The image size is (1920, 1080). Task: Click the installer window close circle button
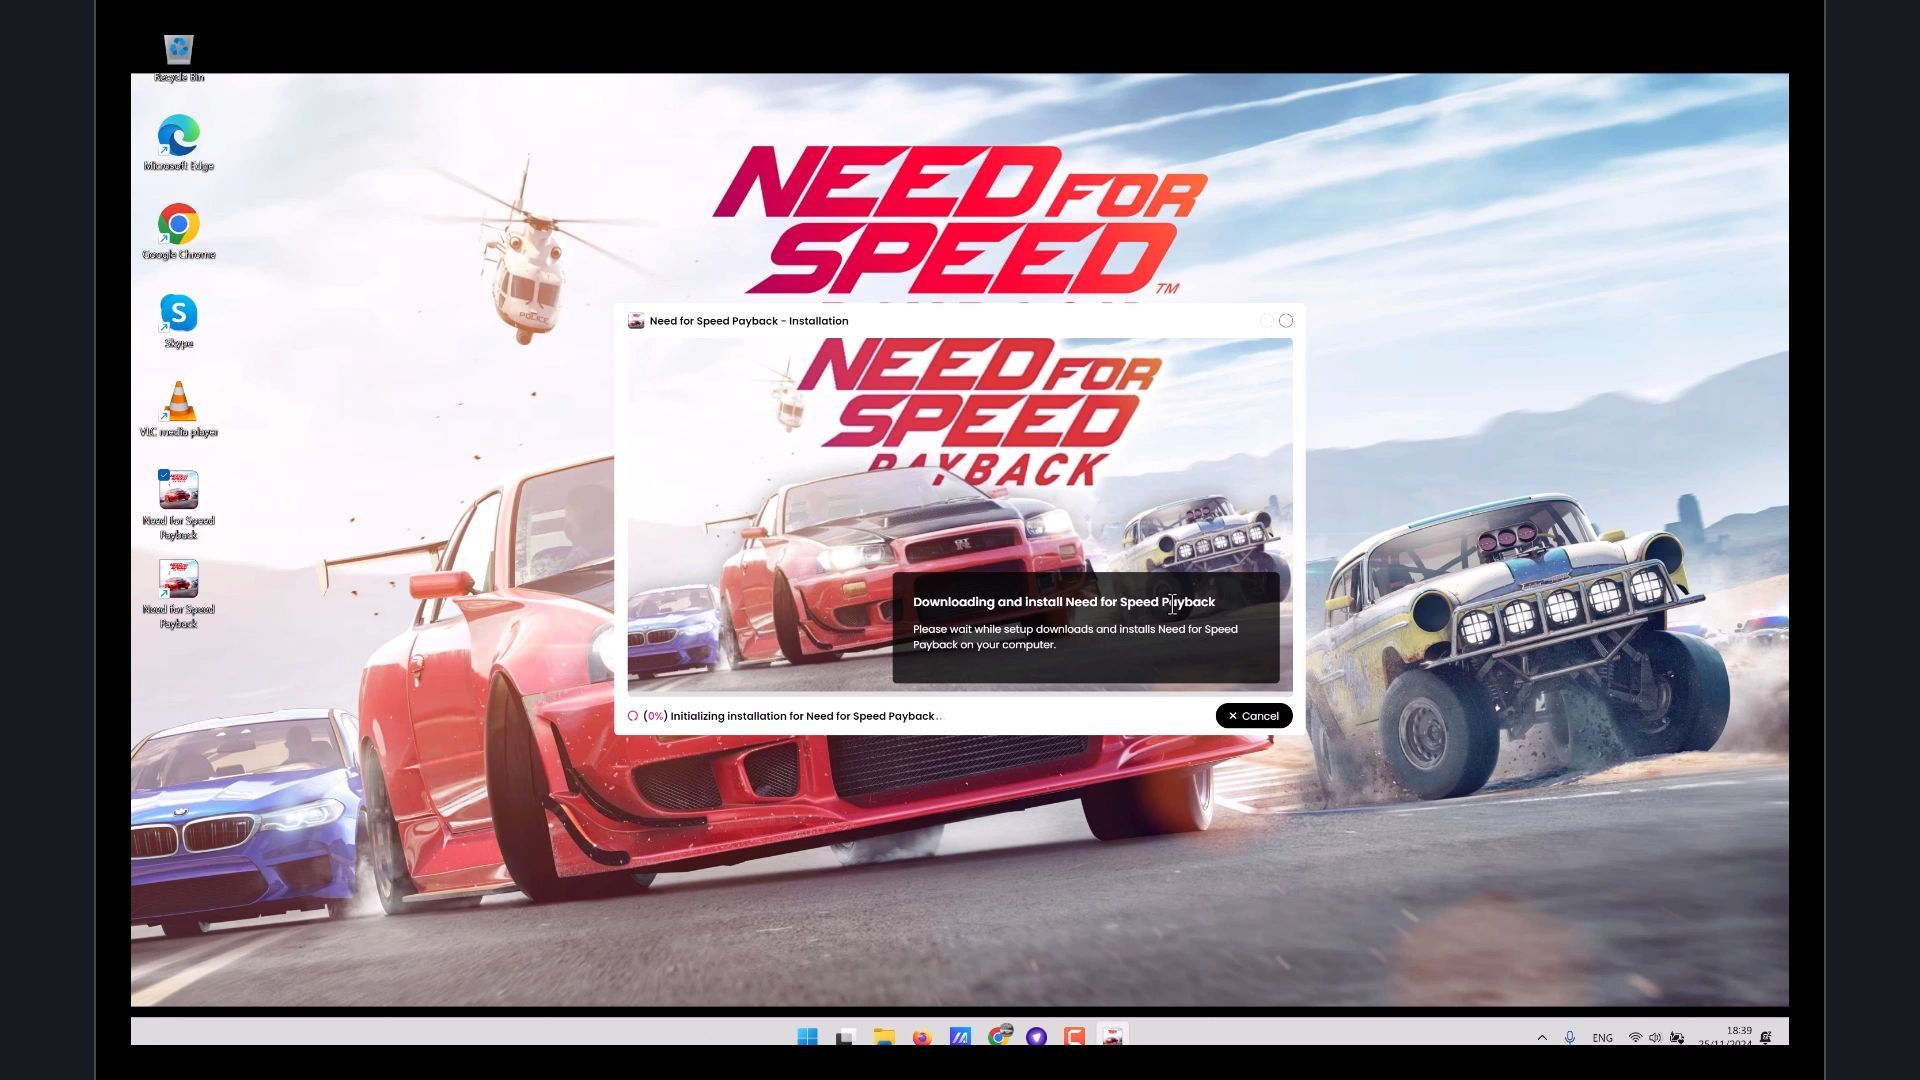coord(1286,321)
